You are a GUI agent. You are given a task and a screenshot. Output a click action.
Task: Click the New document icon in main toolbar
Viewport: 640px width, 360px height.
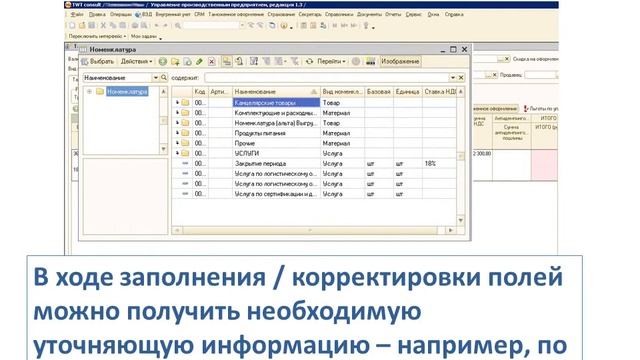click(72, 25)
